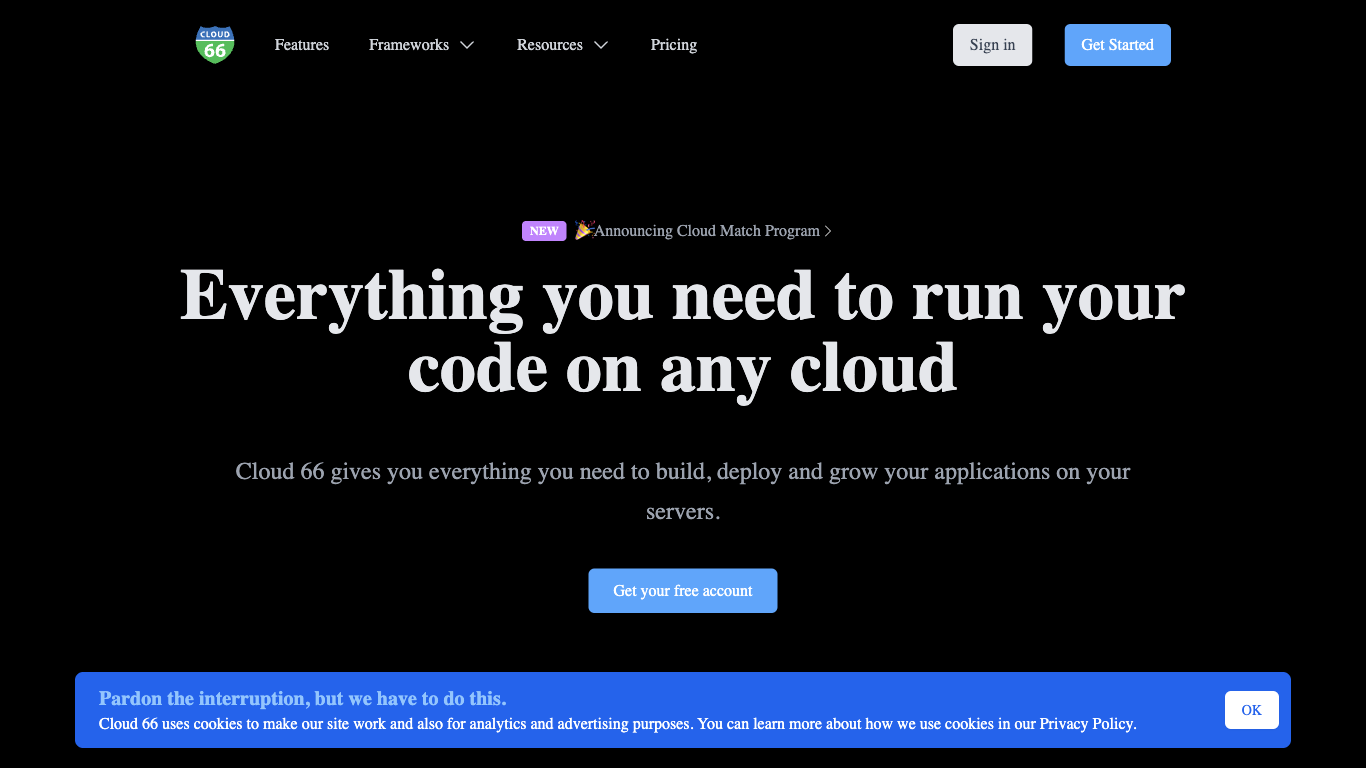Click the Get Started button
The image size is (1366, 768).
(1117, 45)
